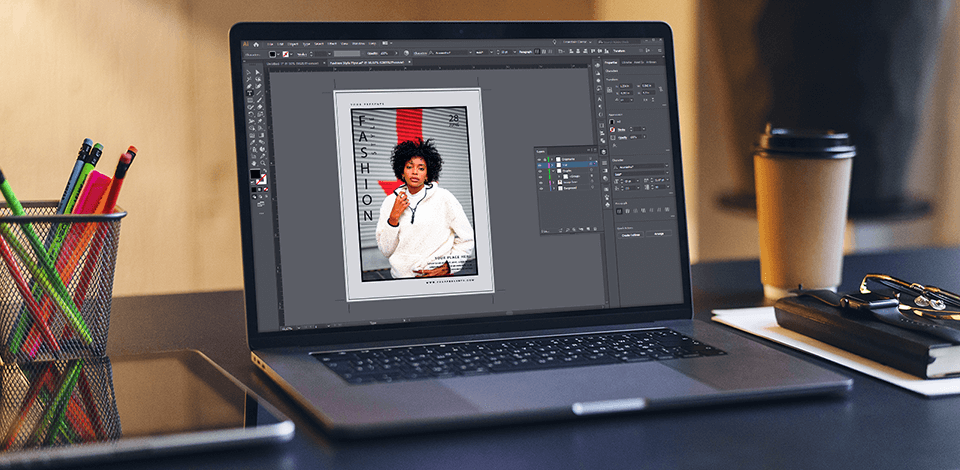This screenshot has width=960, height=470.
Task: Toggle visibility of Background layer
Action: tap(541, 188)
